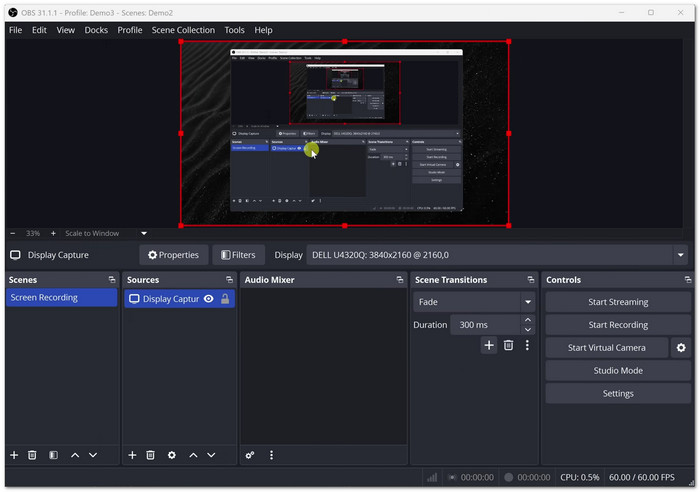This screenshot has height=492, width=700.
Task: Select the Screen Recording scene
Action: click(x=62, y=297)
